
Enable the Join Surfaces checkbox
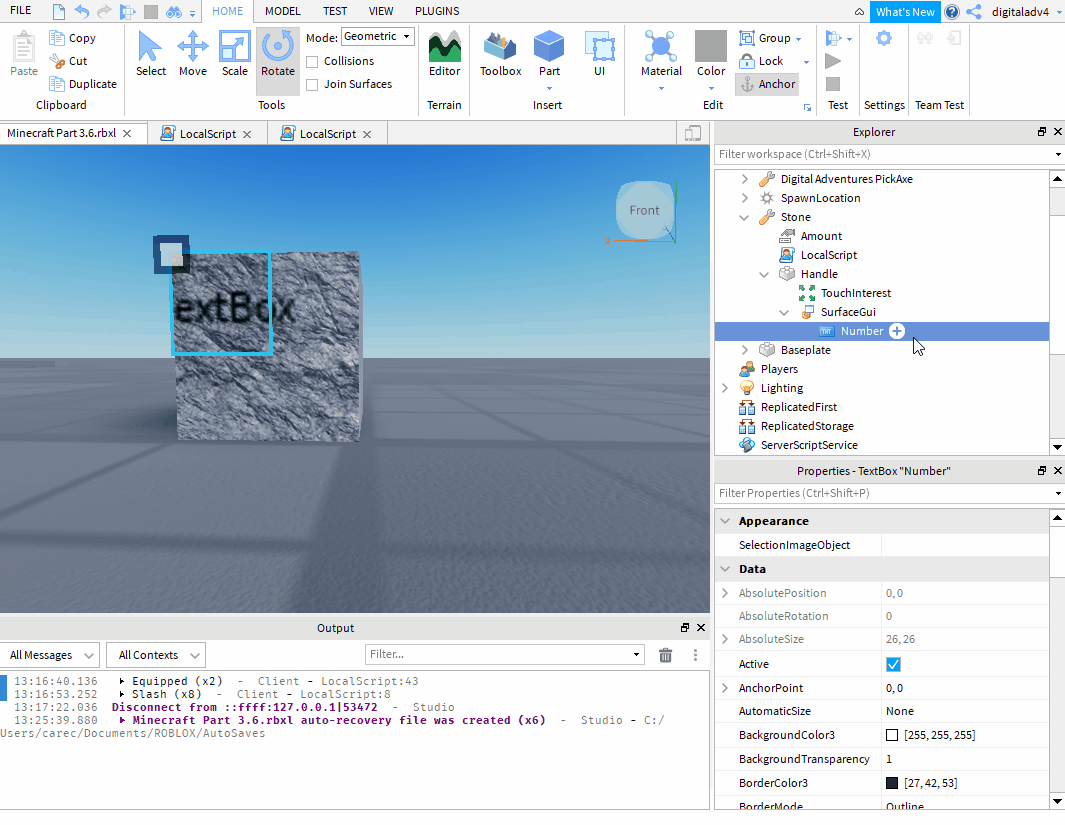pos(312,85)
